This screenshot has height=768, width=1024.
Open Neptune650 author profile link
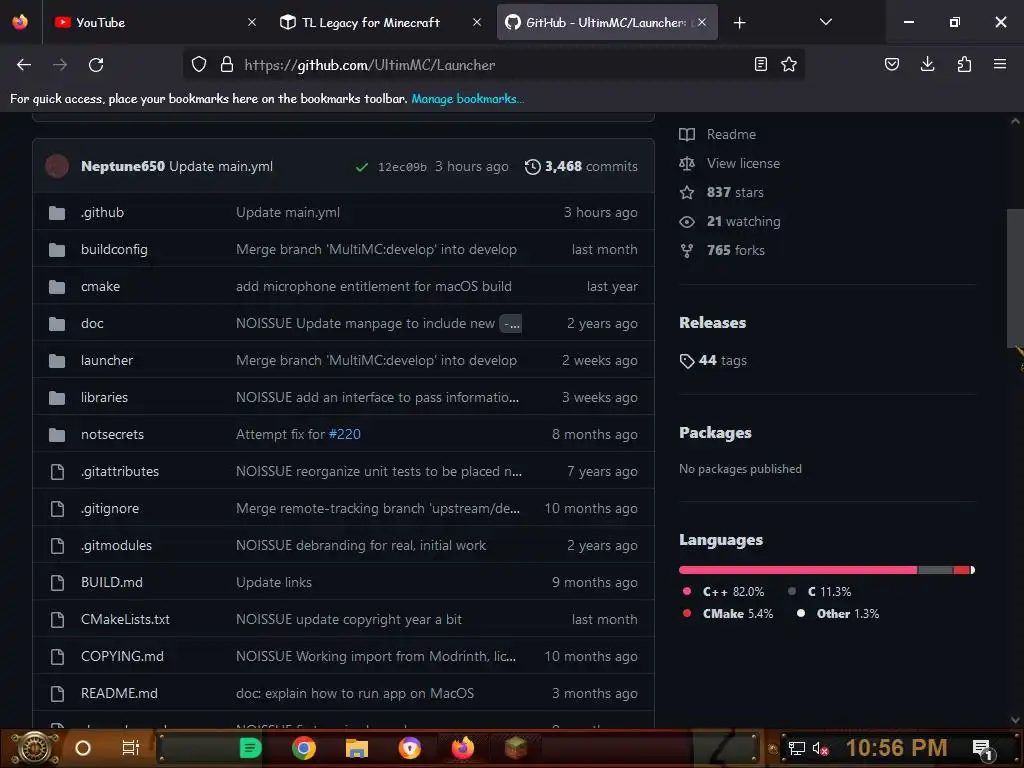tap(123, 167)
